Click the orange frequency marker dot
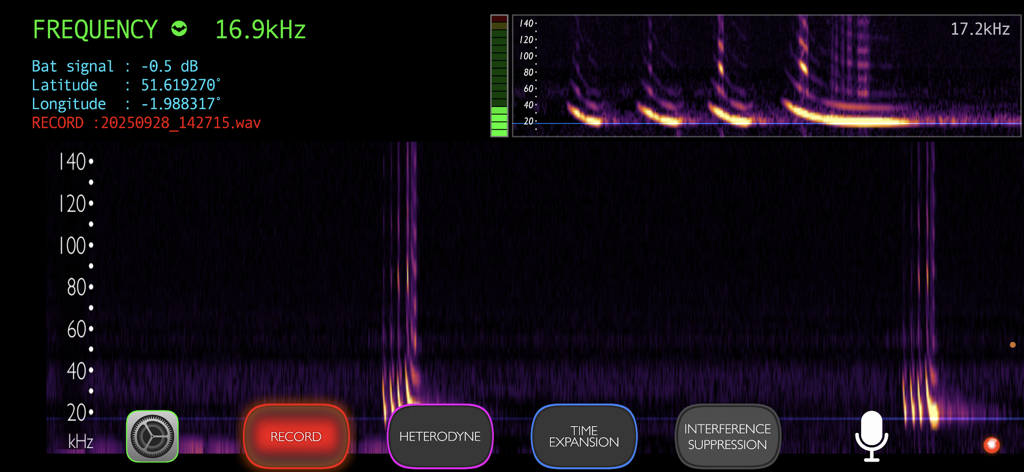The image size is (1024, 472). tap(1013, 345)
